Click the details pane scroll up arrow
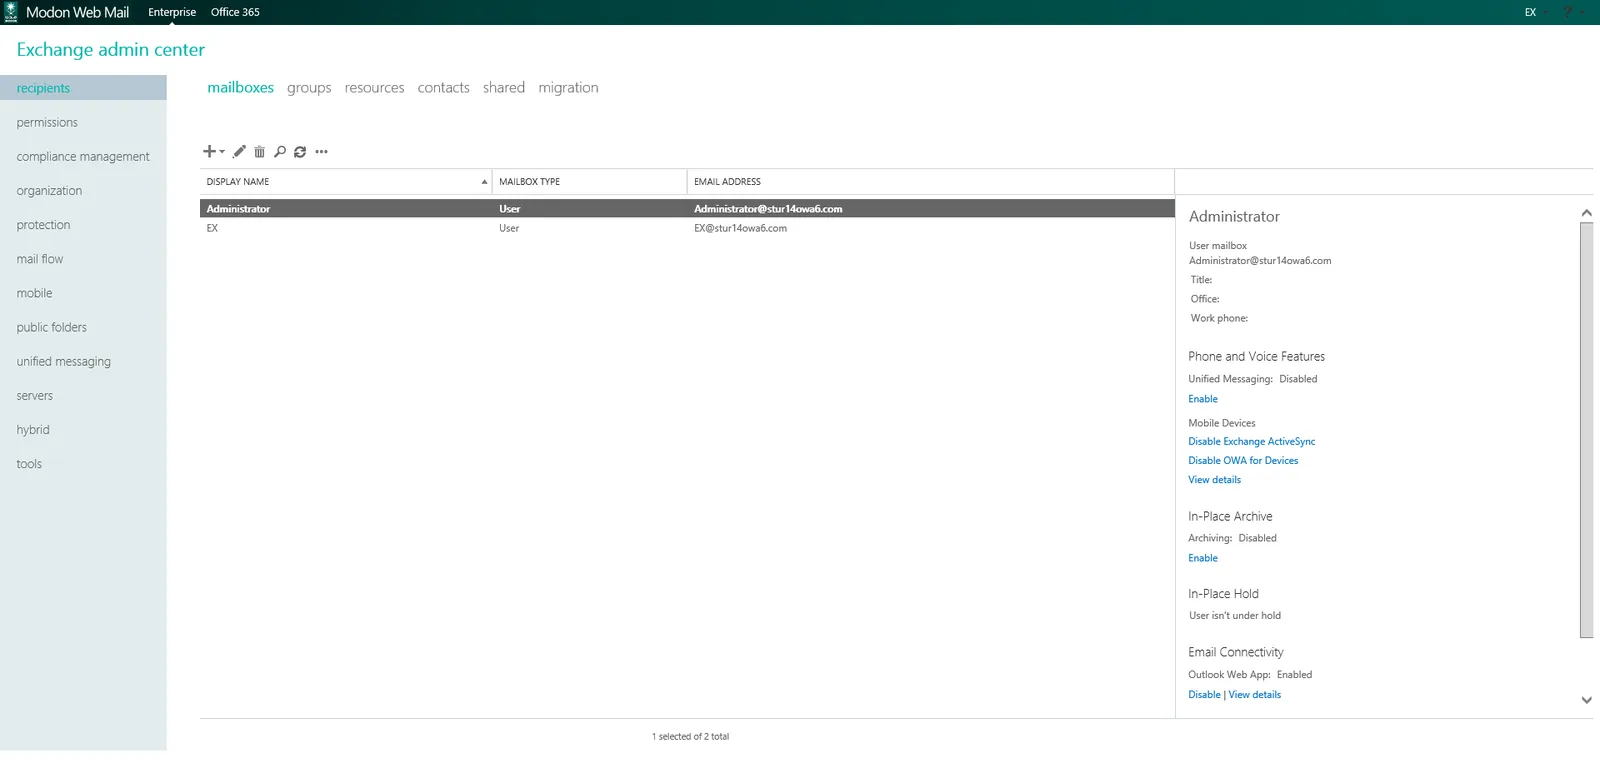Viewport: 1600px width, 763px height. click(1586, 213)
